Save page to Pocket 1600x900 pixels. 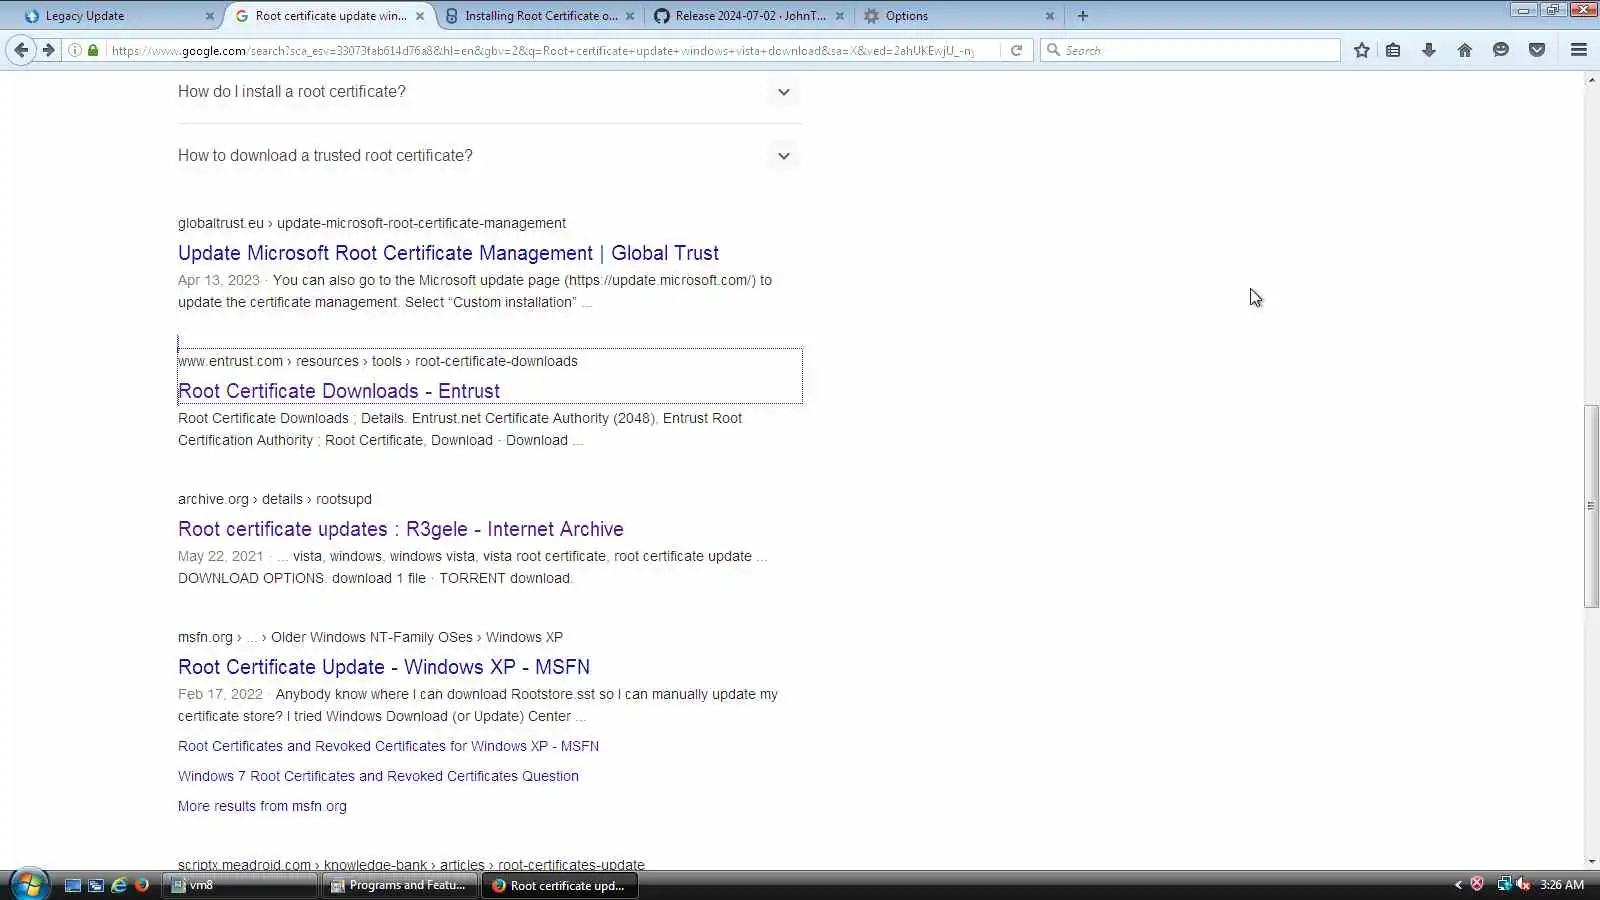coord(1537,50)
